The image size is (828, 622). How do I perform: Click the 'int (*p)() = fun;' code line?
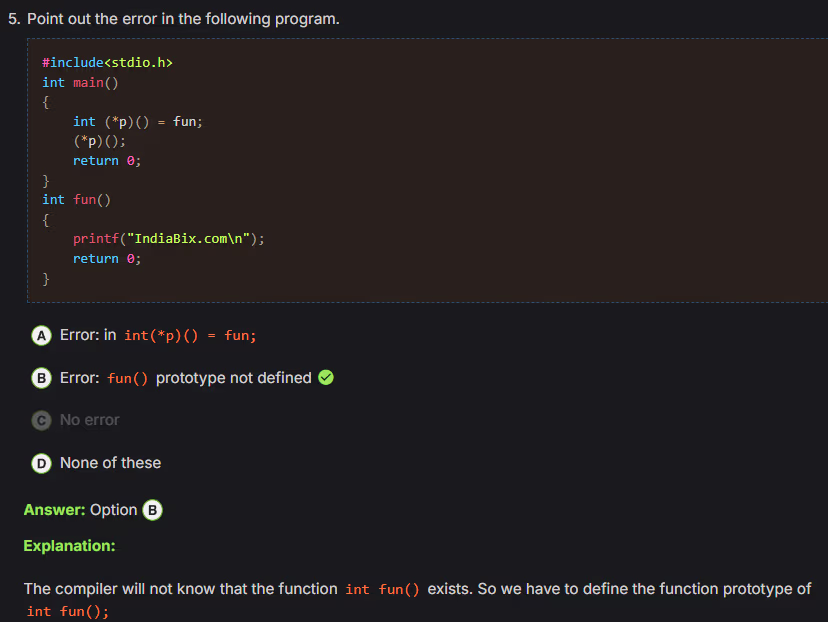coord(138,121)
